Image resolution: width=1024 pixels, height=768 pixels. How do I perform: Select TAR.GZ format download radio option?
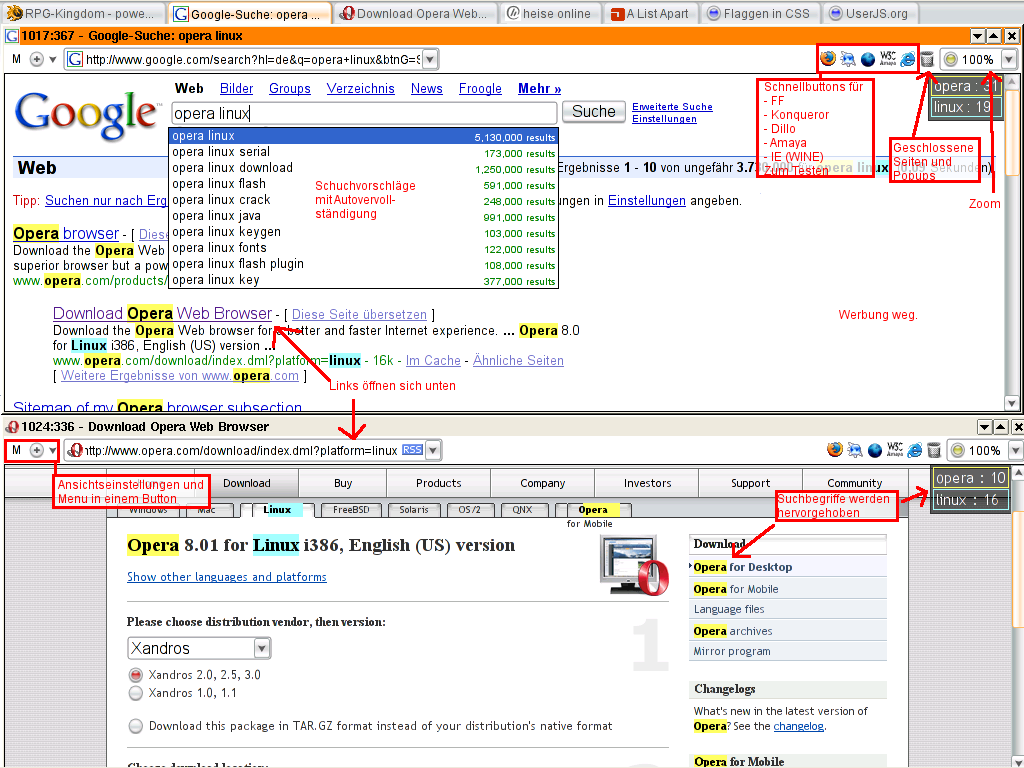click(x=135, y=726)
